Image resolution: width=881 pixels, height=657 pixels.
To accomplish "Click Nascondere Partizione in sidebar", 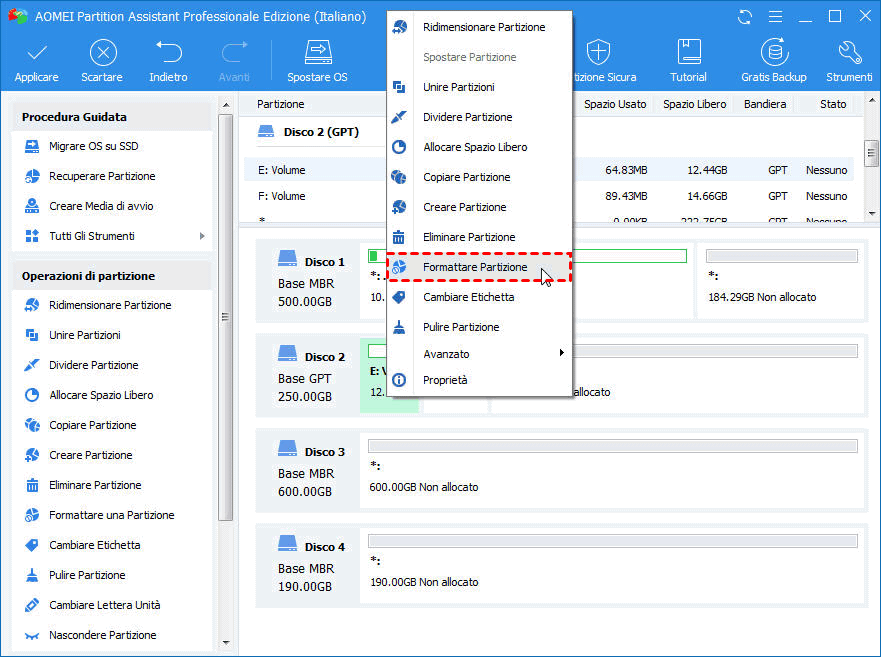I will tap(102, 635).
